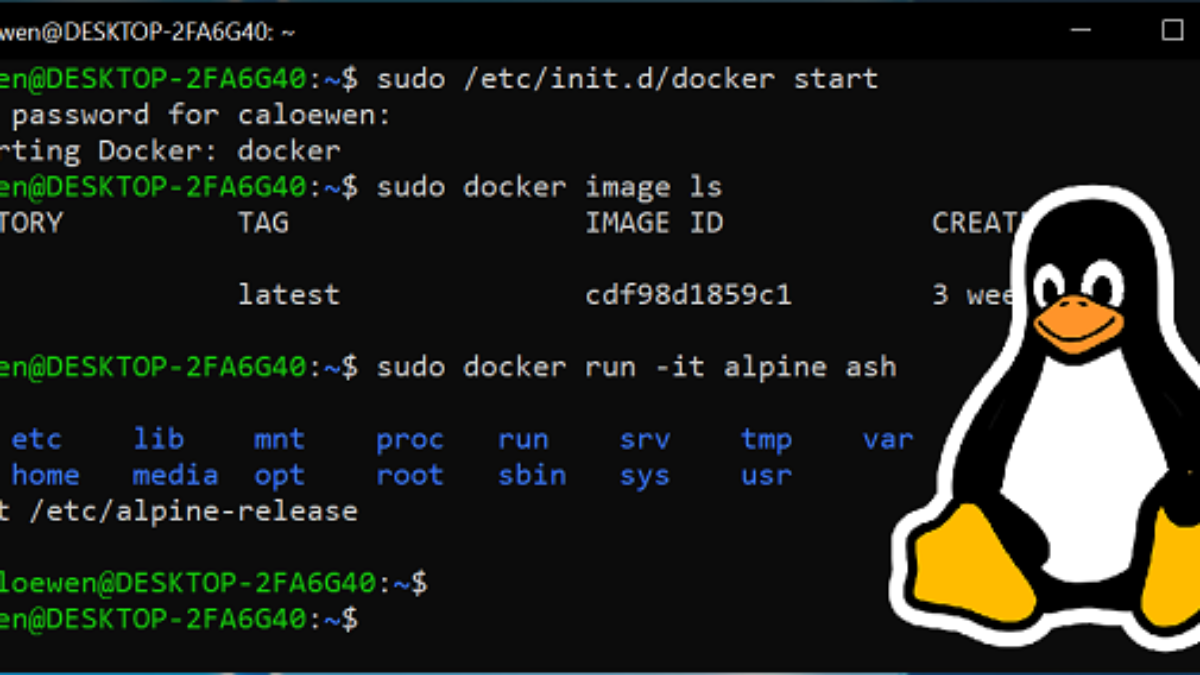Click the 'media' directory entry
The width and height of the screenshot is (1200, 675).
click(x=175, y=475)
